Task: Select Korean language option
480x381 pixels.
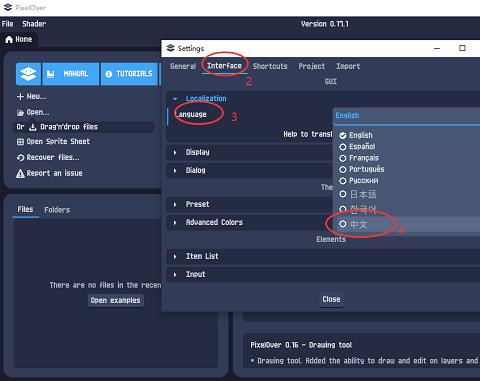Action: click(358, 209)
